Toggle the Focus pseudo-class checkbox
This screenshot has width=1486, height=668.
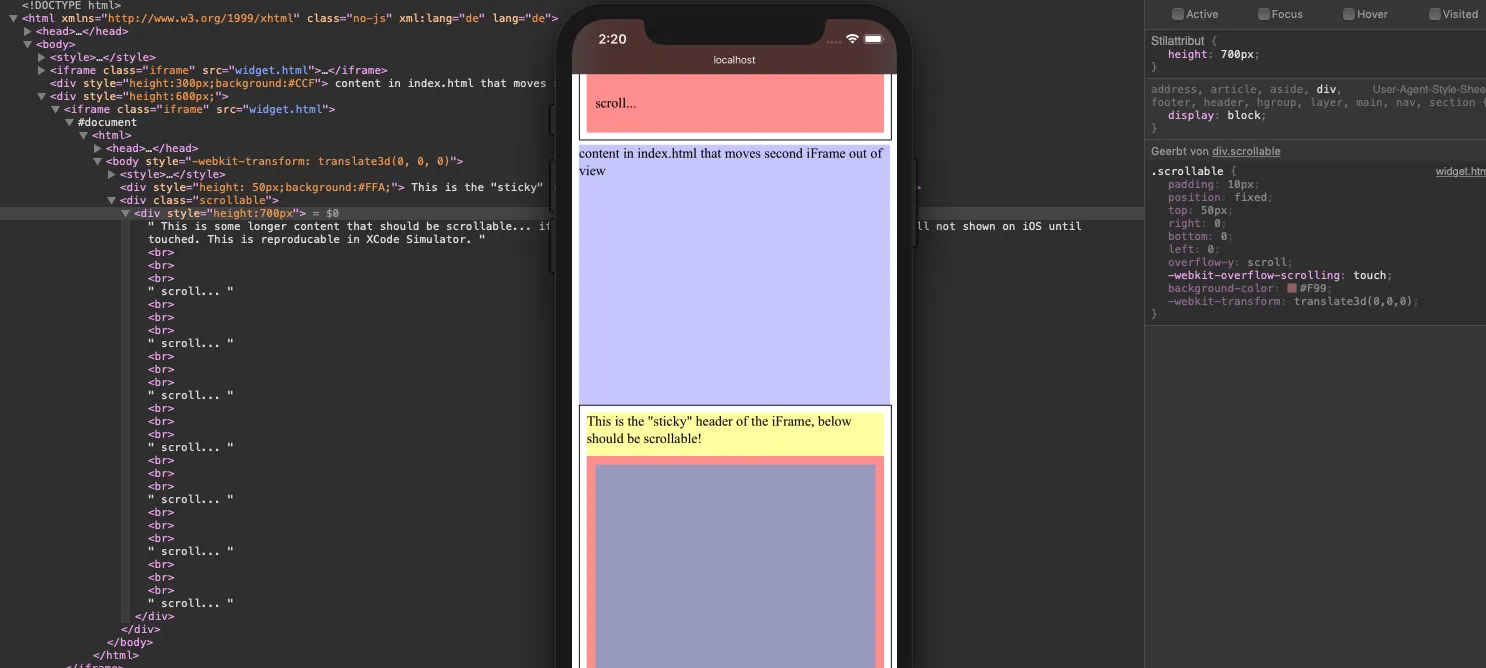(x=1264, y=14)
